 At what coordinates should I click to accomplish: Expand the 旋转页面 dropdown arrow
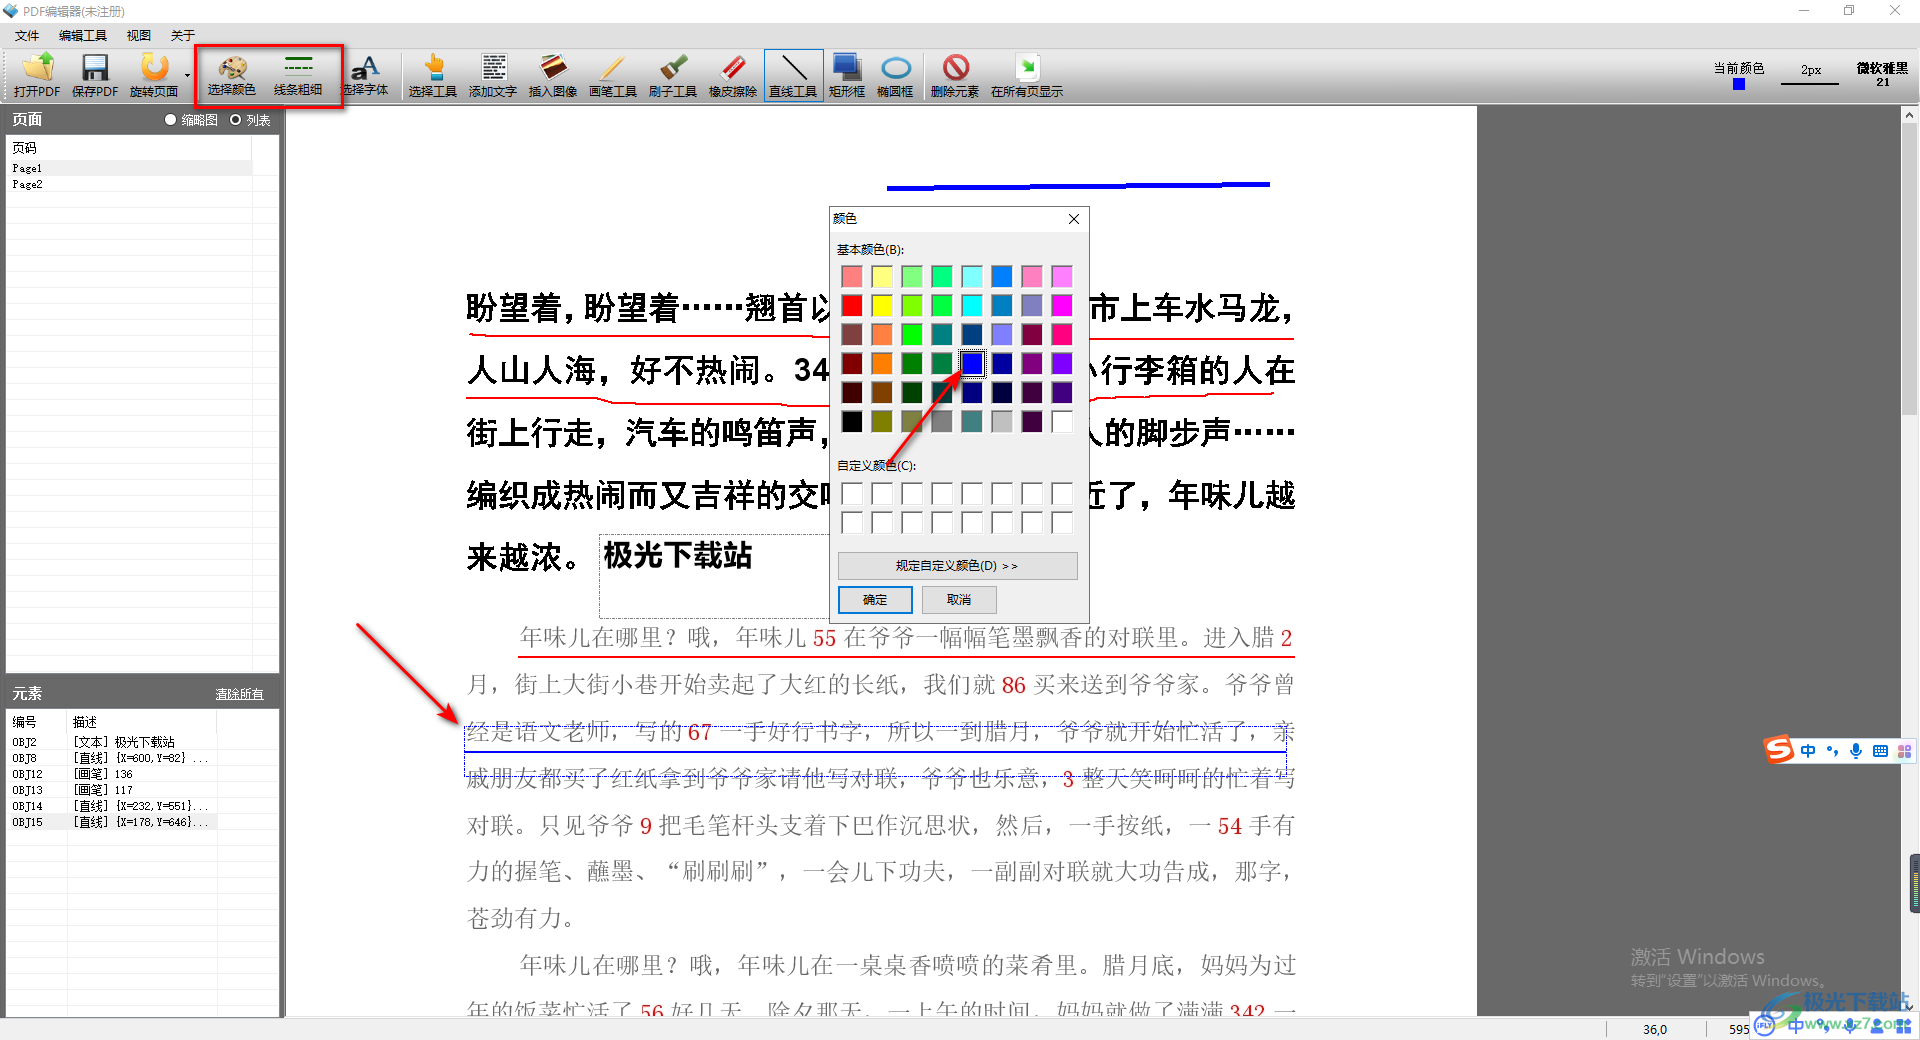pos(187,75)
